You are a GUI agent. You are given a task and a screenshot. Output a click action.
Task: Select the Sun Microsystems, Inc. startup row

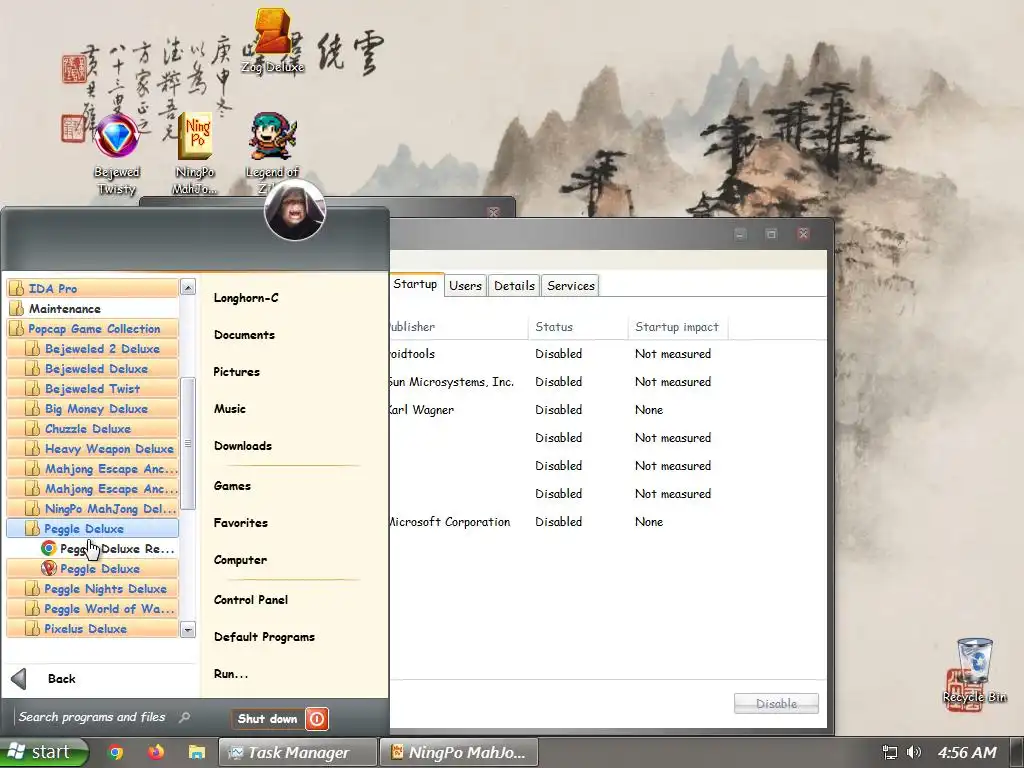(607, 381)
